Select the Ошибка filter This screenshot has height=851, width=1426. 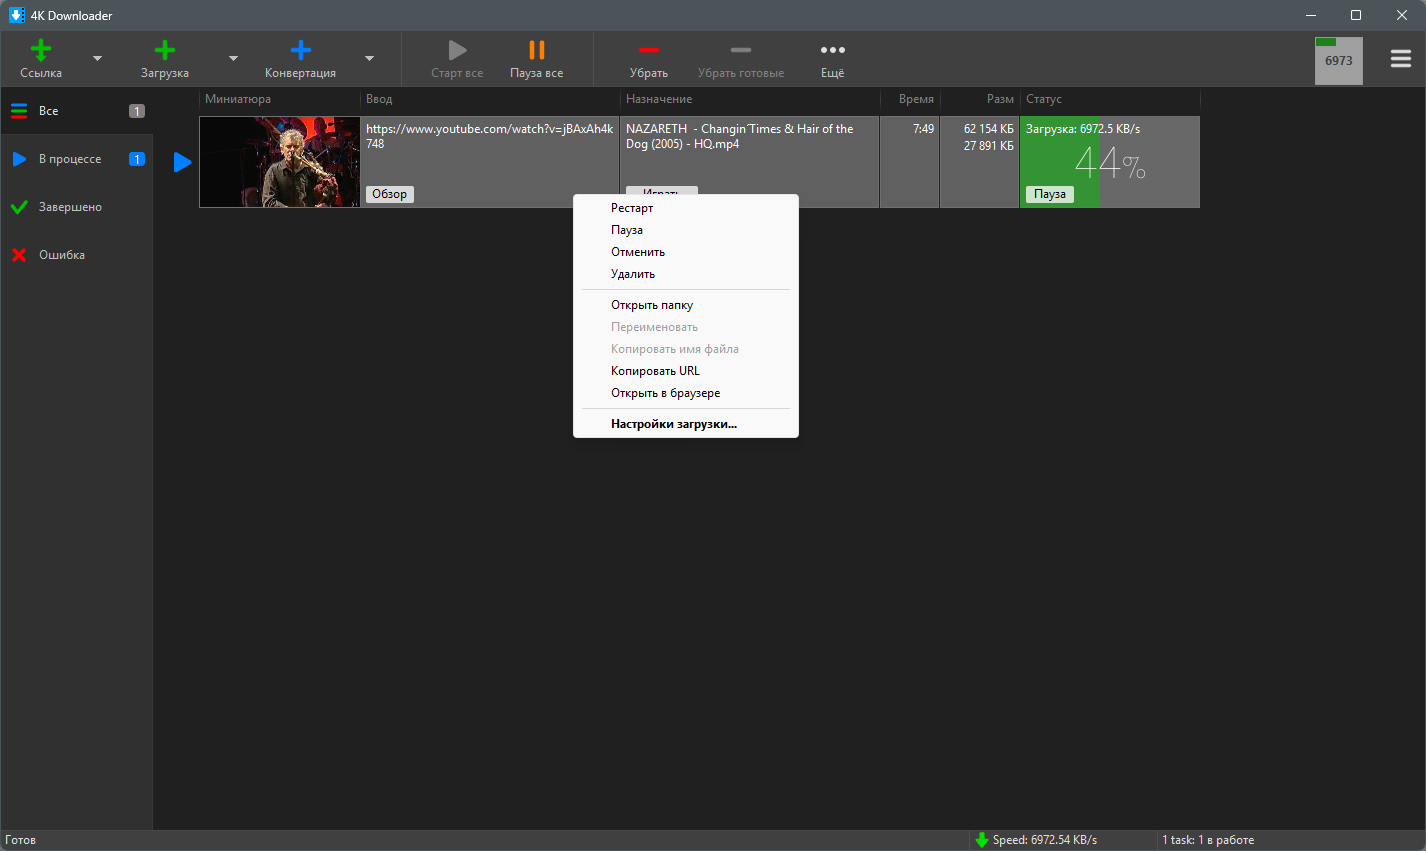(77, 255)
